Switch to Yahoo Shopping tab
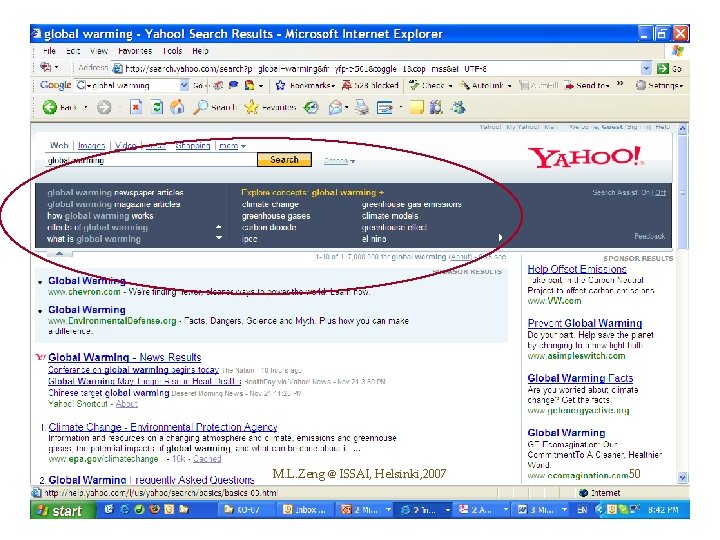 pos(193,146)
